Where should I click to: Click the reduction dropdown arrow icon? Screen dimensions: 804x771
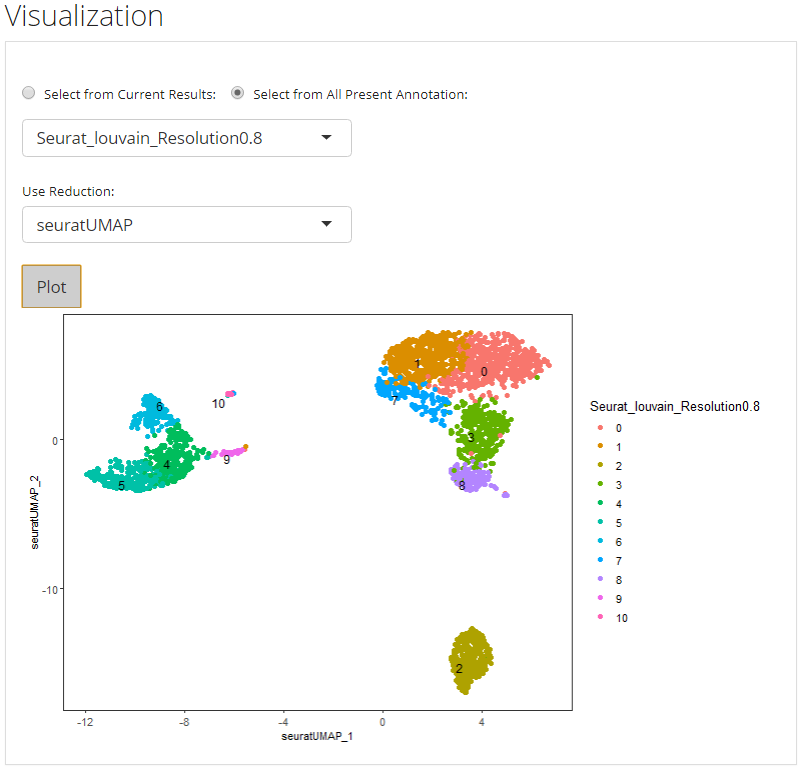click(326, 224)
